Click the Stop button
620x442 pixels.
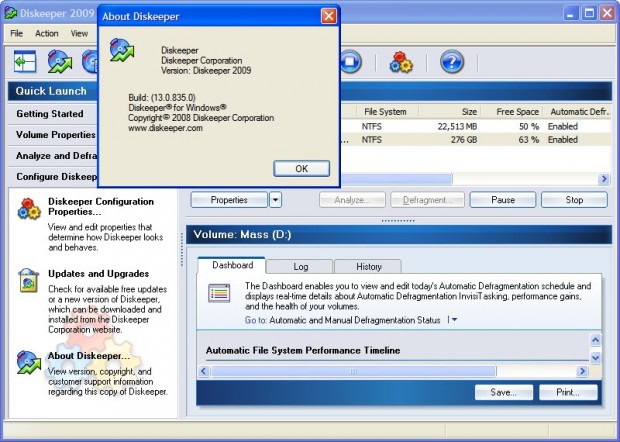coord(574,200)
